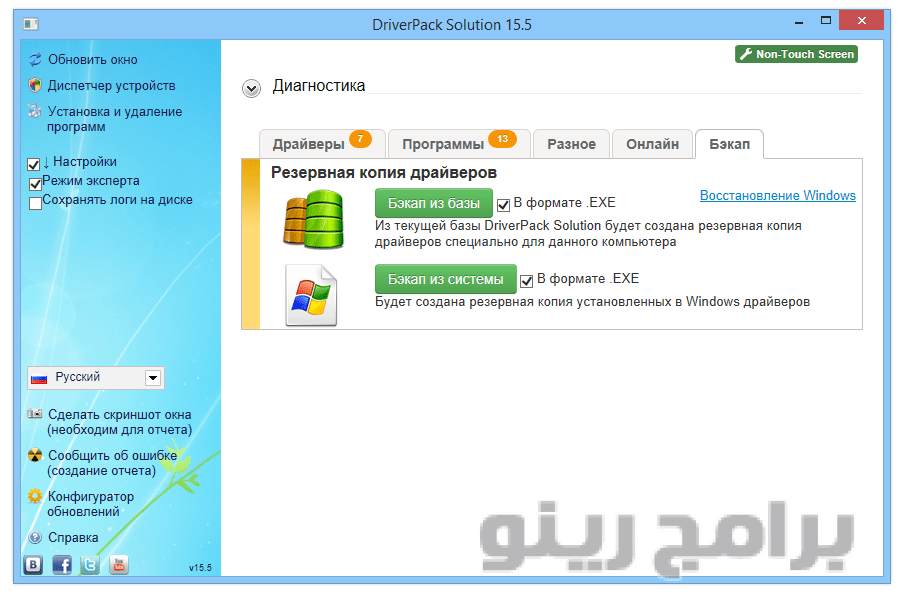
Task: Open the VK social link icon
Action: pyautogui.click(x=33, y=565)
